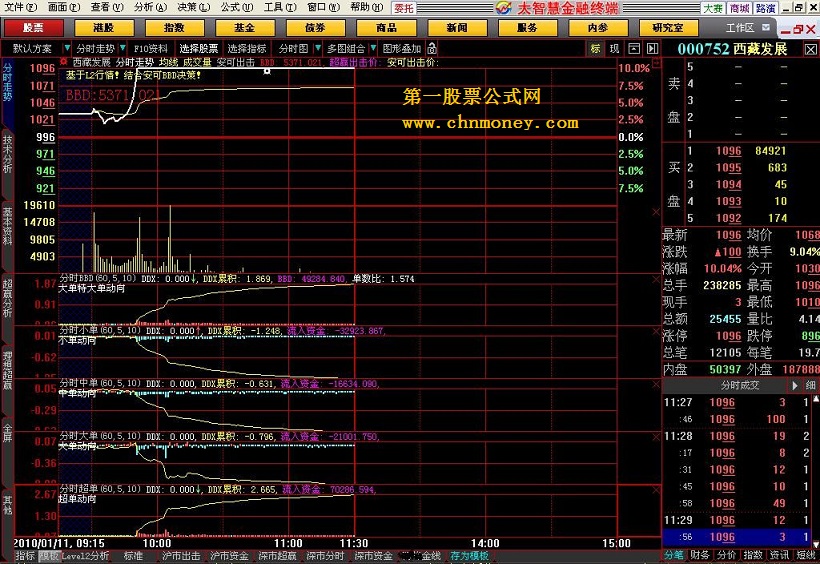The image size is (820, 564).
Task: Click the 11:29 :56 highlighted trade row
Action: [x=738, y=537]
